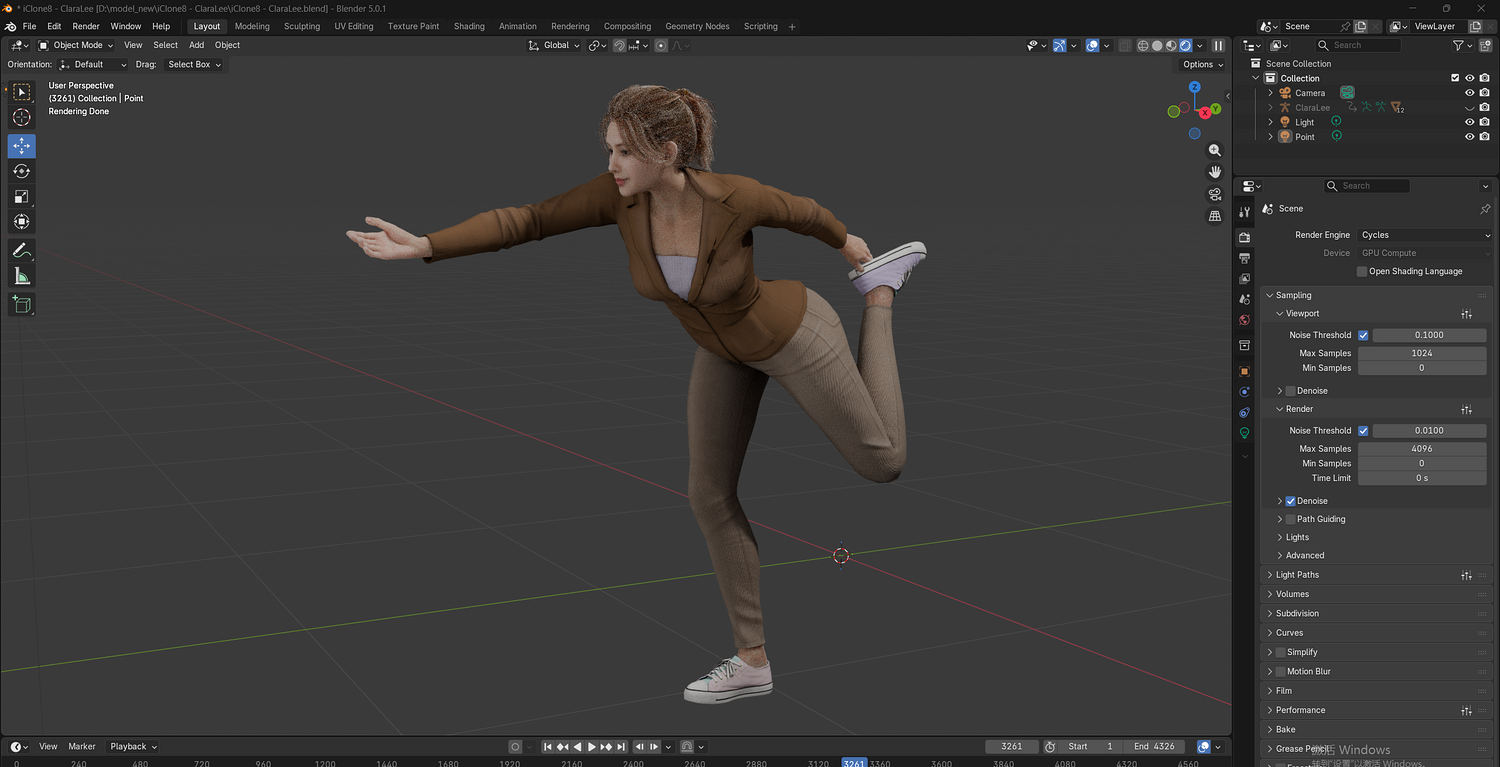Enable the Simplify checkbox
The height and width of the screenshot is (767, 1500).
[x=1281, y=653]
